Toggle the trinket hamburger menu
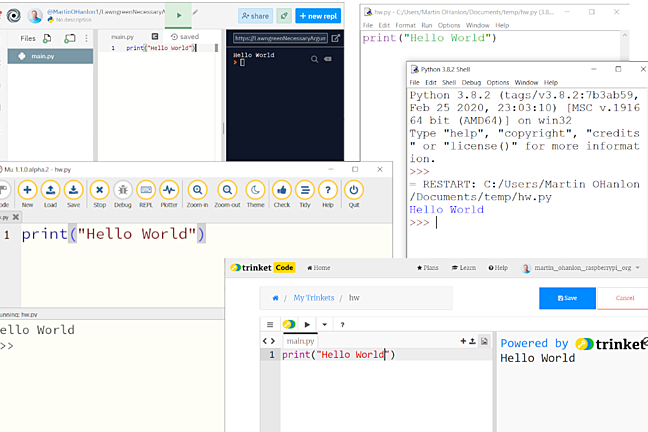 (x=269, y=324)
